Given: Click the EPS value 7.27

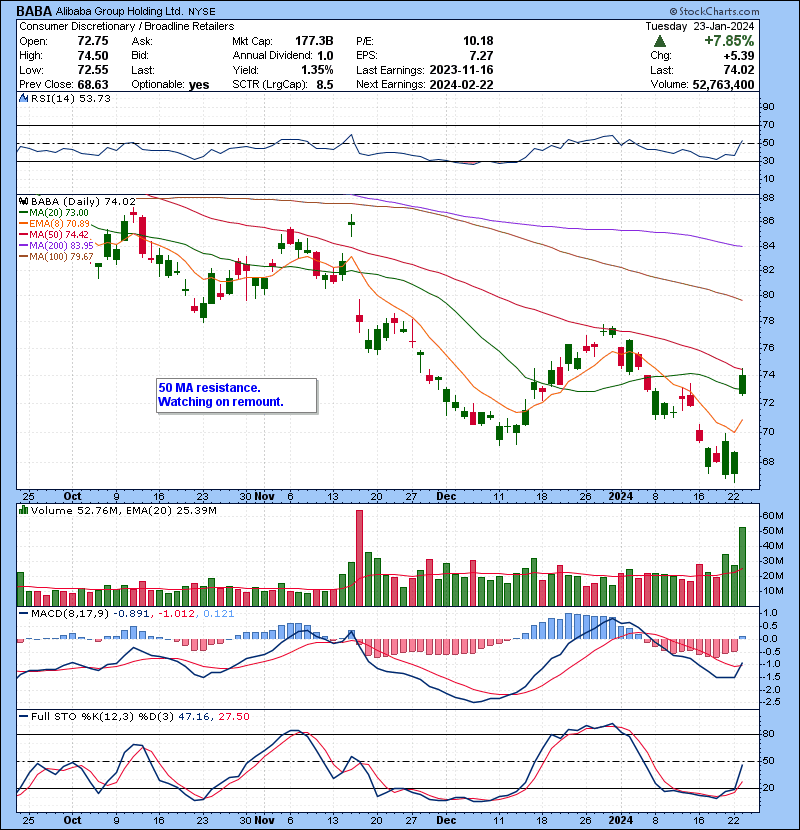Looking at the screenshot, I should tap(481, 56).
